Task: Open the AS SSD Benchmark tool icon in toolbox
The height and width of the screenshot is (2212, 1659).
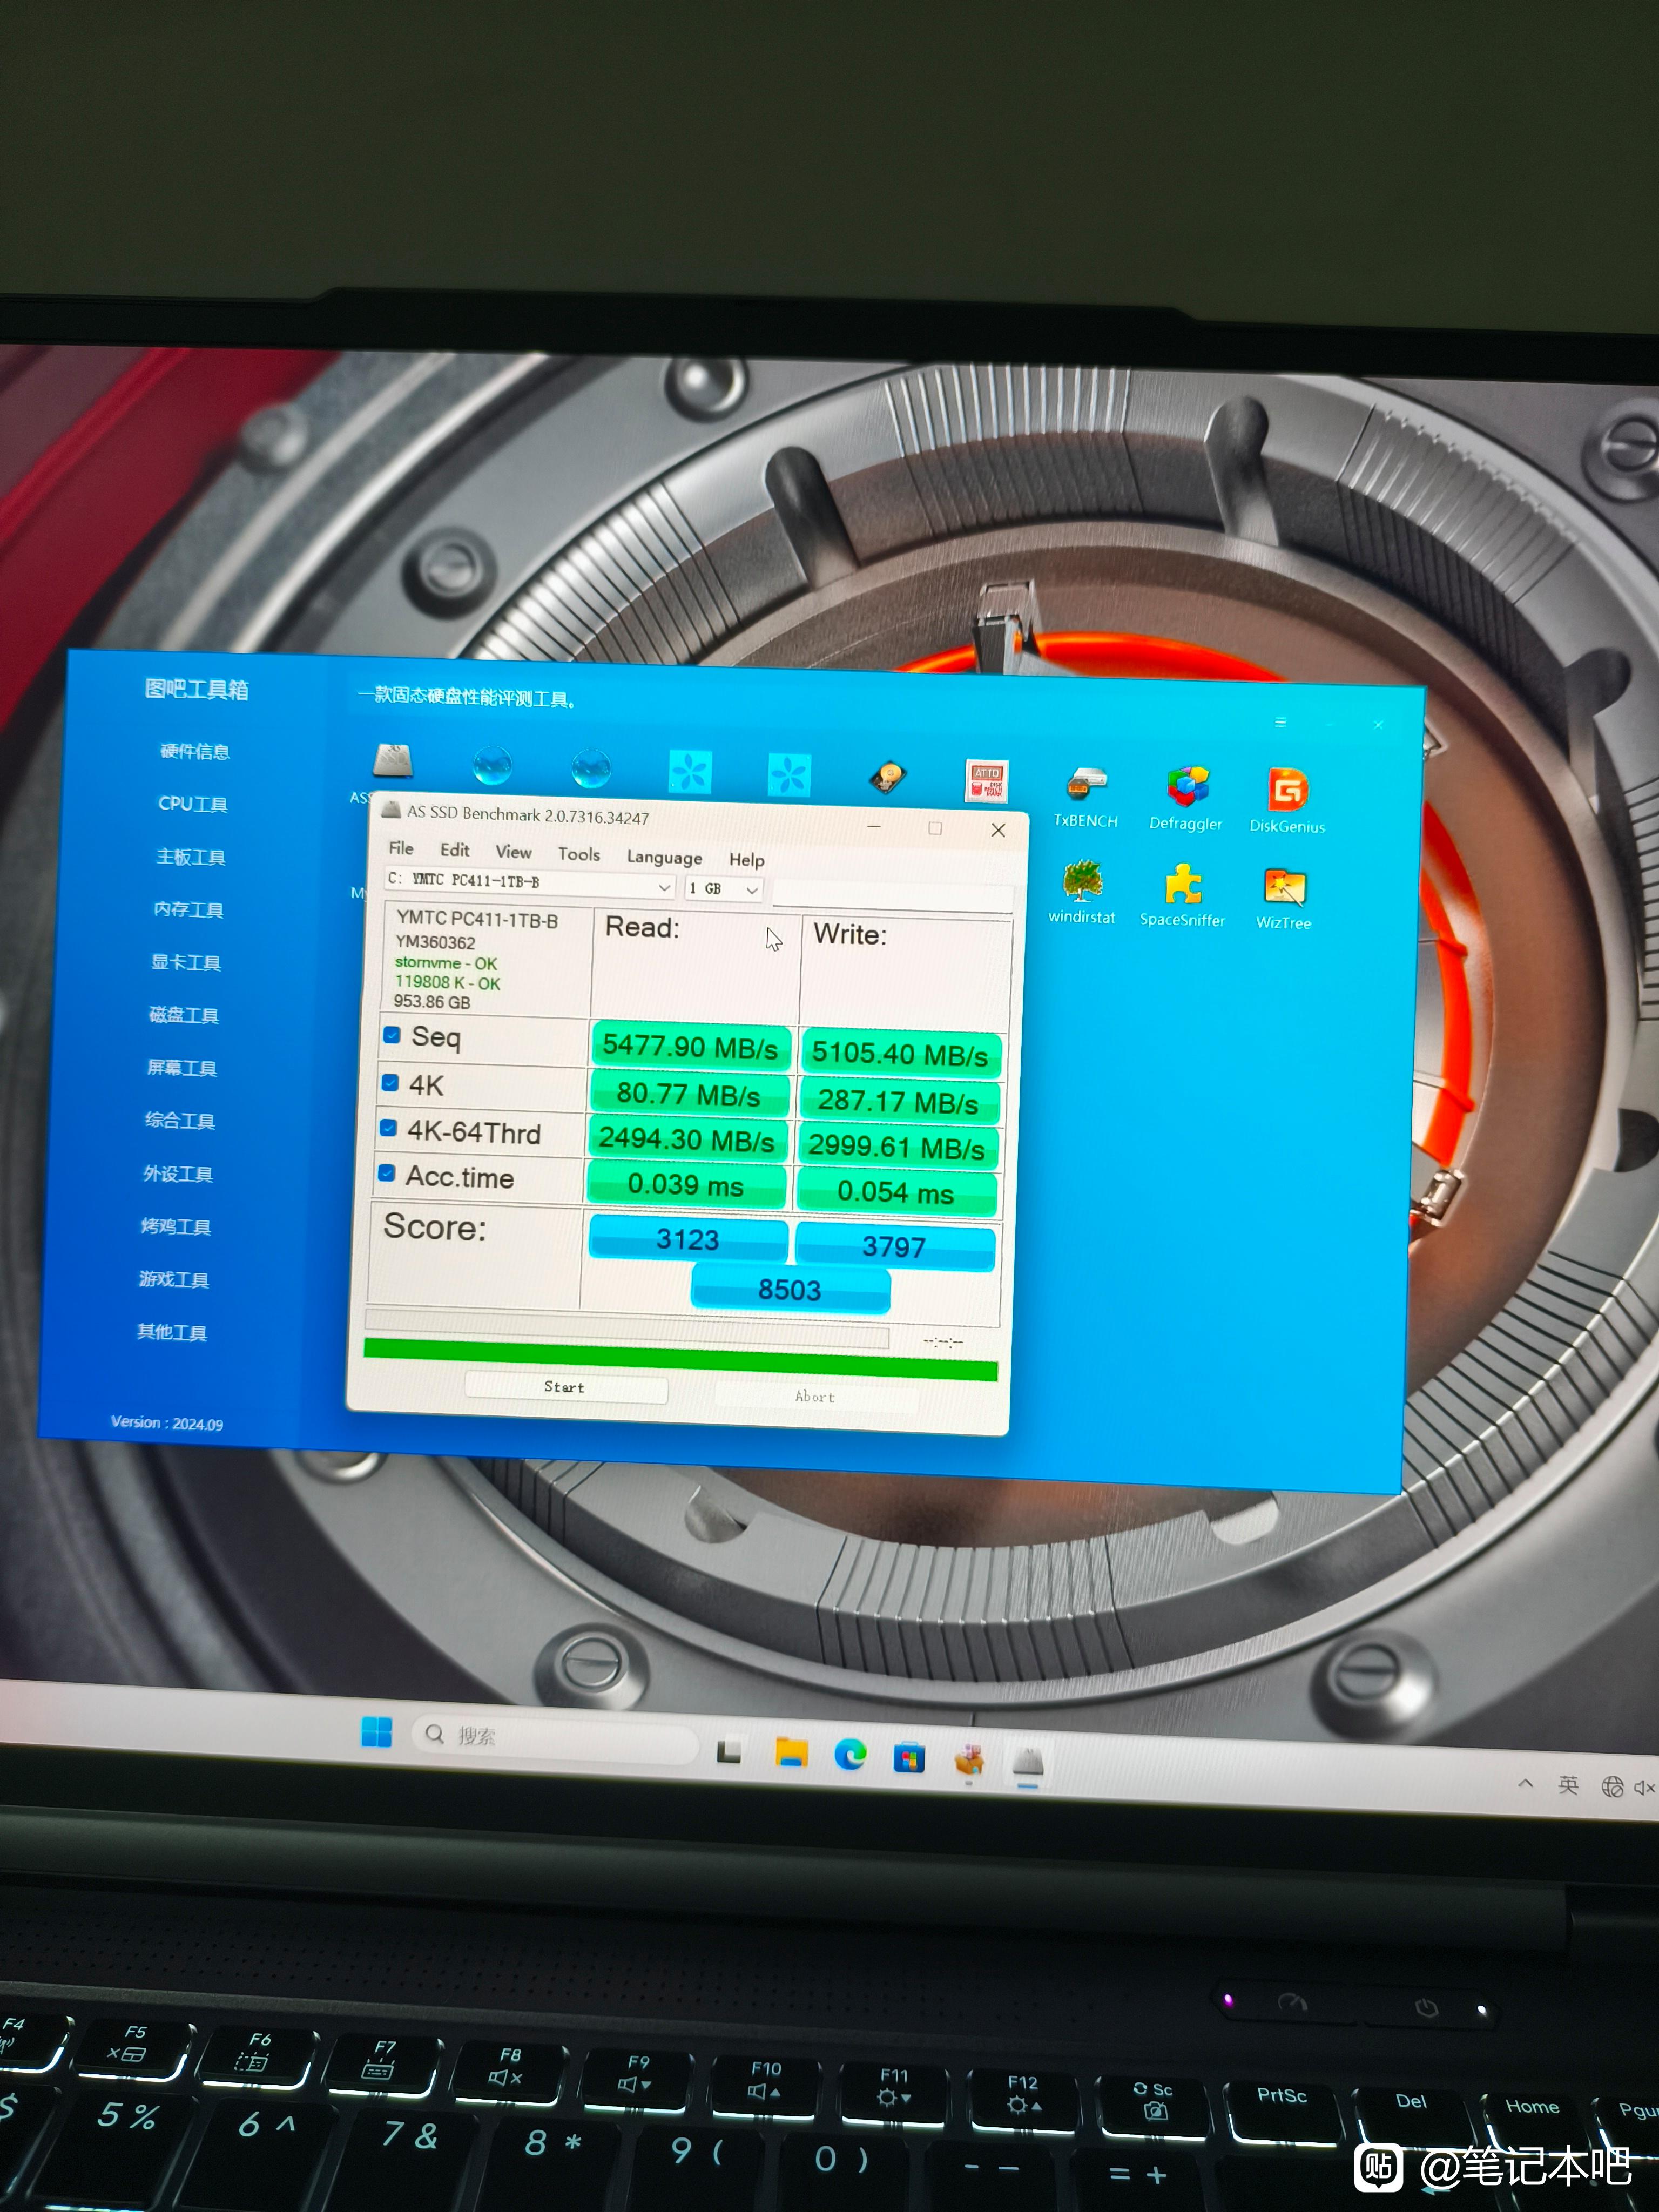Action: pyautogui.click(x=393, y=760)
